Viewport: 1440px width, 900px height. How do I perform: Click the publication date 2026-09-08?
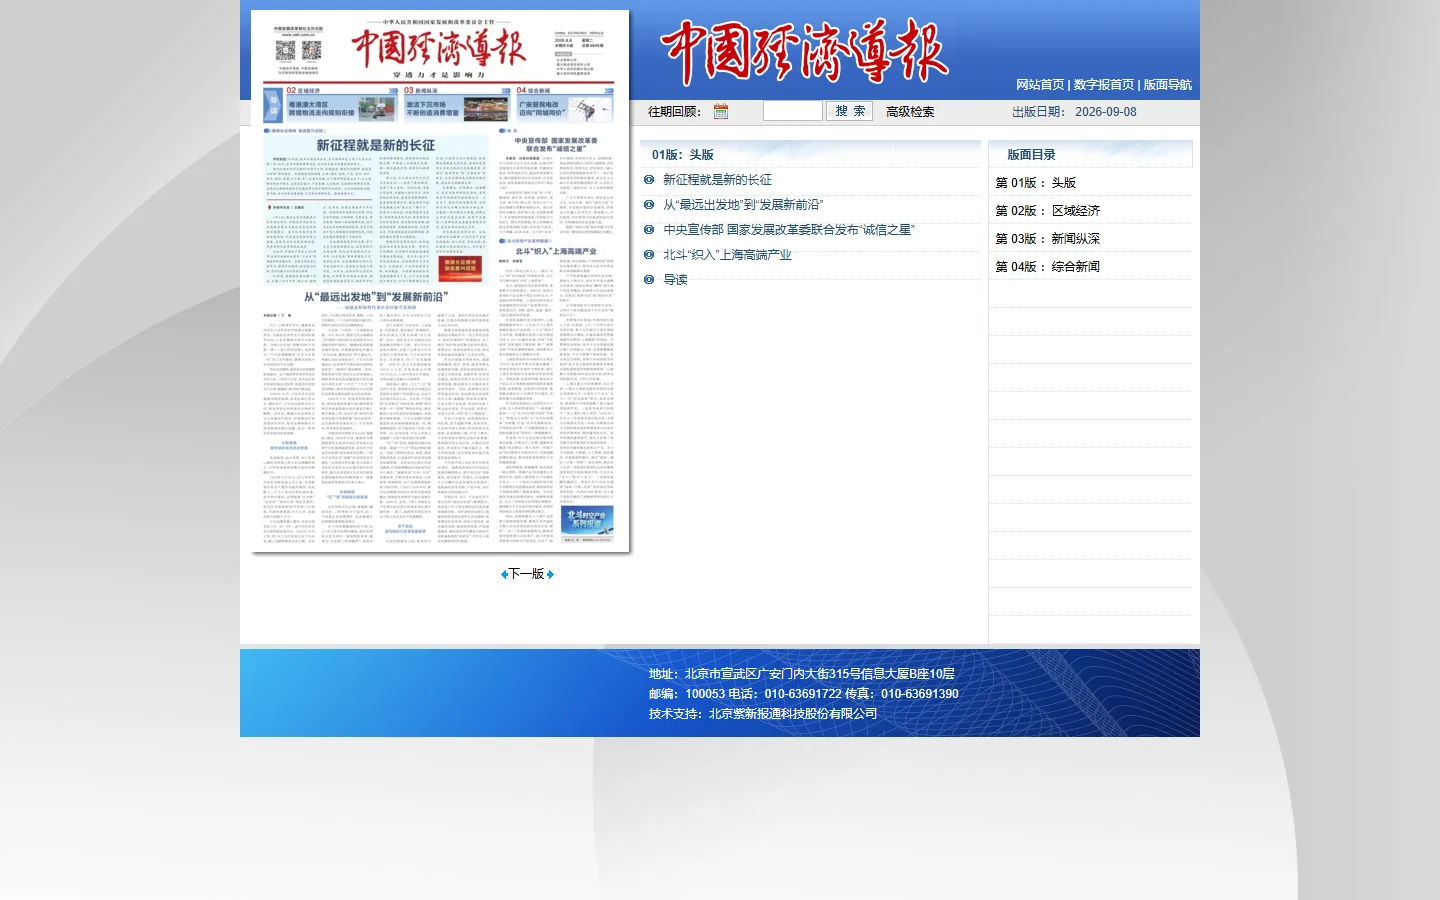(x=1106, y=112)
